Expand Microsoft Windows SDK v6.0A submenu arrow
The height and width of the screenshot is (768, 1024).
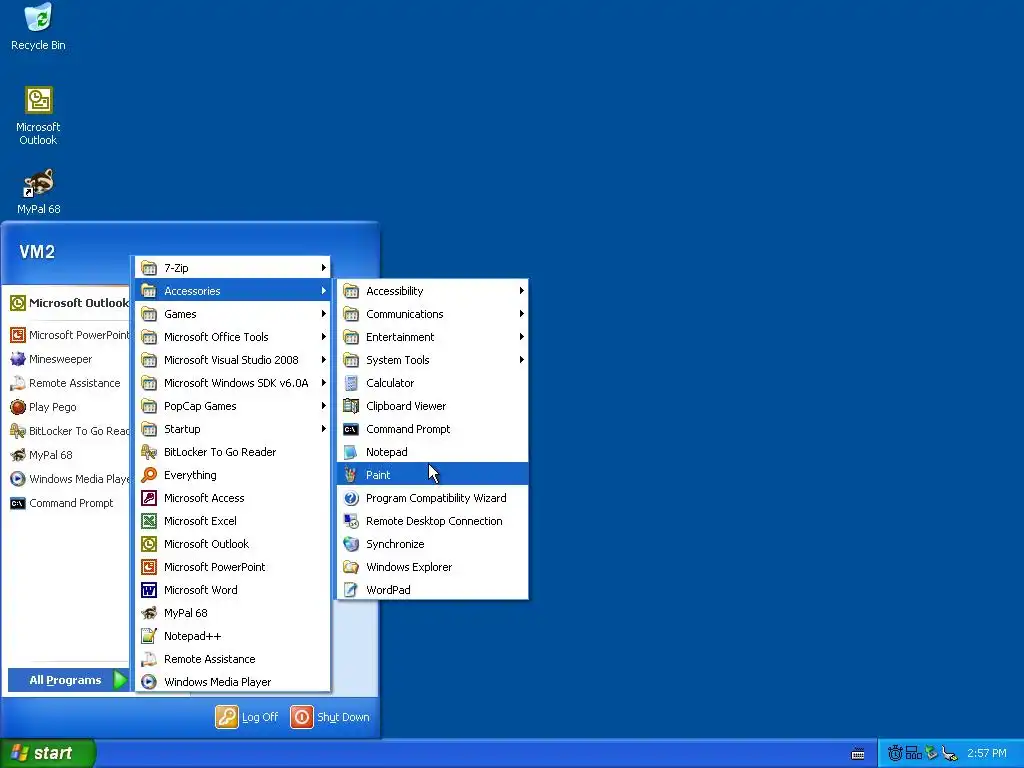[x=323, y=383]
